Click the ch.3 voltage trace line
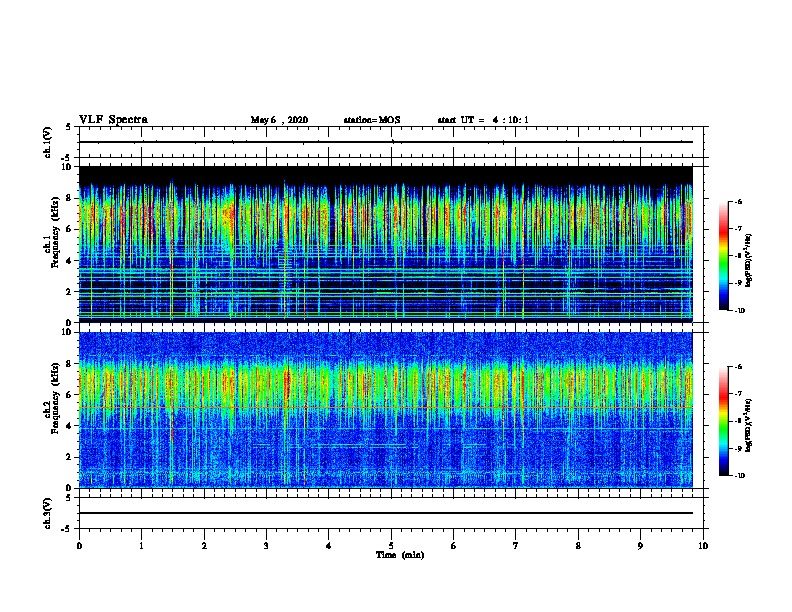This screenshot has width=792, height=612. pos(386,513)
